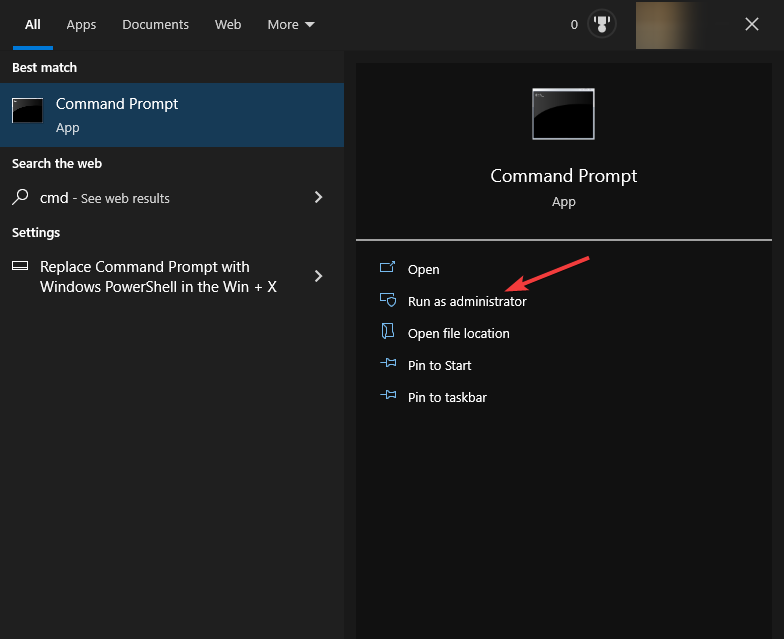Screen dimensions: 784x639
Task: Choose Run as administrator
Action: click(x=467, y=302)
